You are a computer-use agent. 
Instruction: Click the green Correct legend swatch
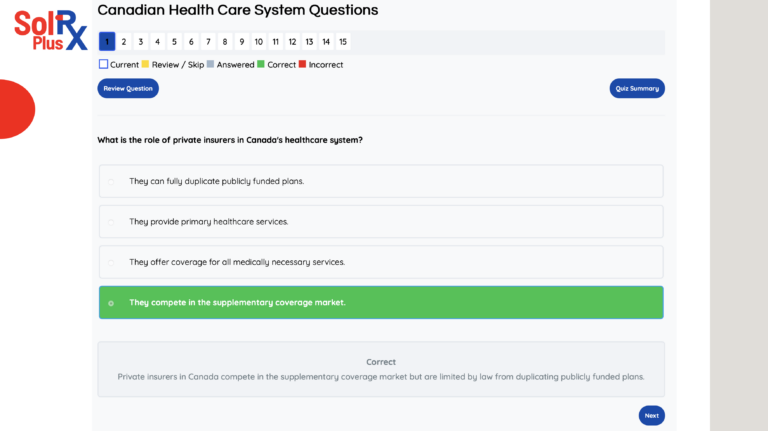261,65
